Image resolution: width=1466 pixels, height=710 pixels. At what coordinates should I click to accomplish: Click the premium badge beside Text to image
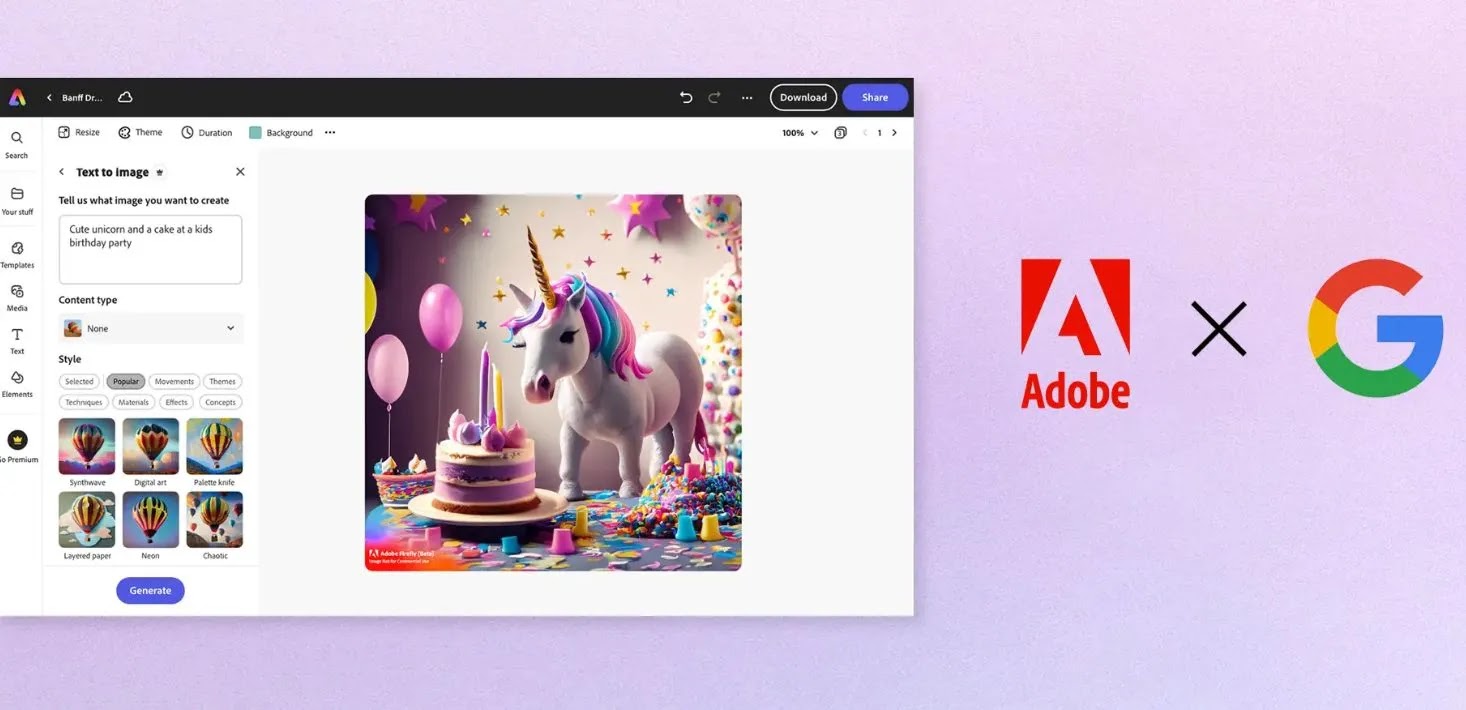click(160, 172)
